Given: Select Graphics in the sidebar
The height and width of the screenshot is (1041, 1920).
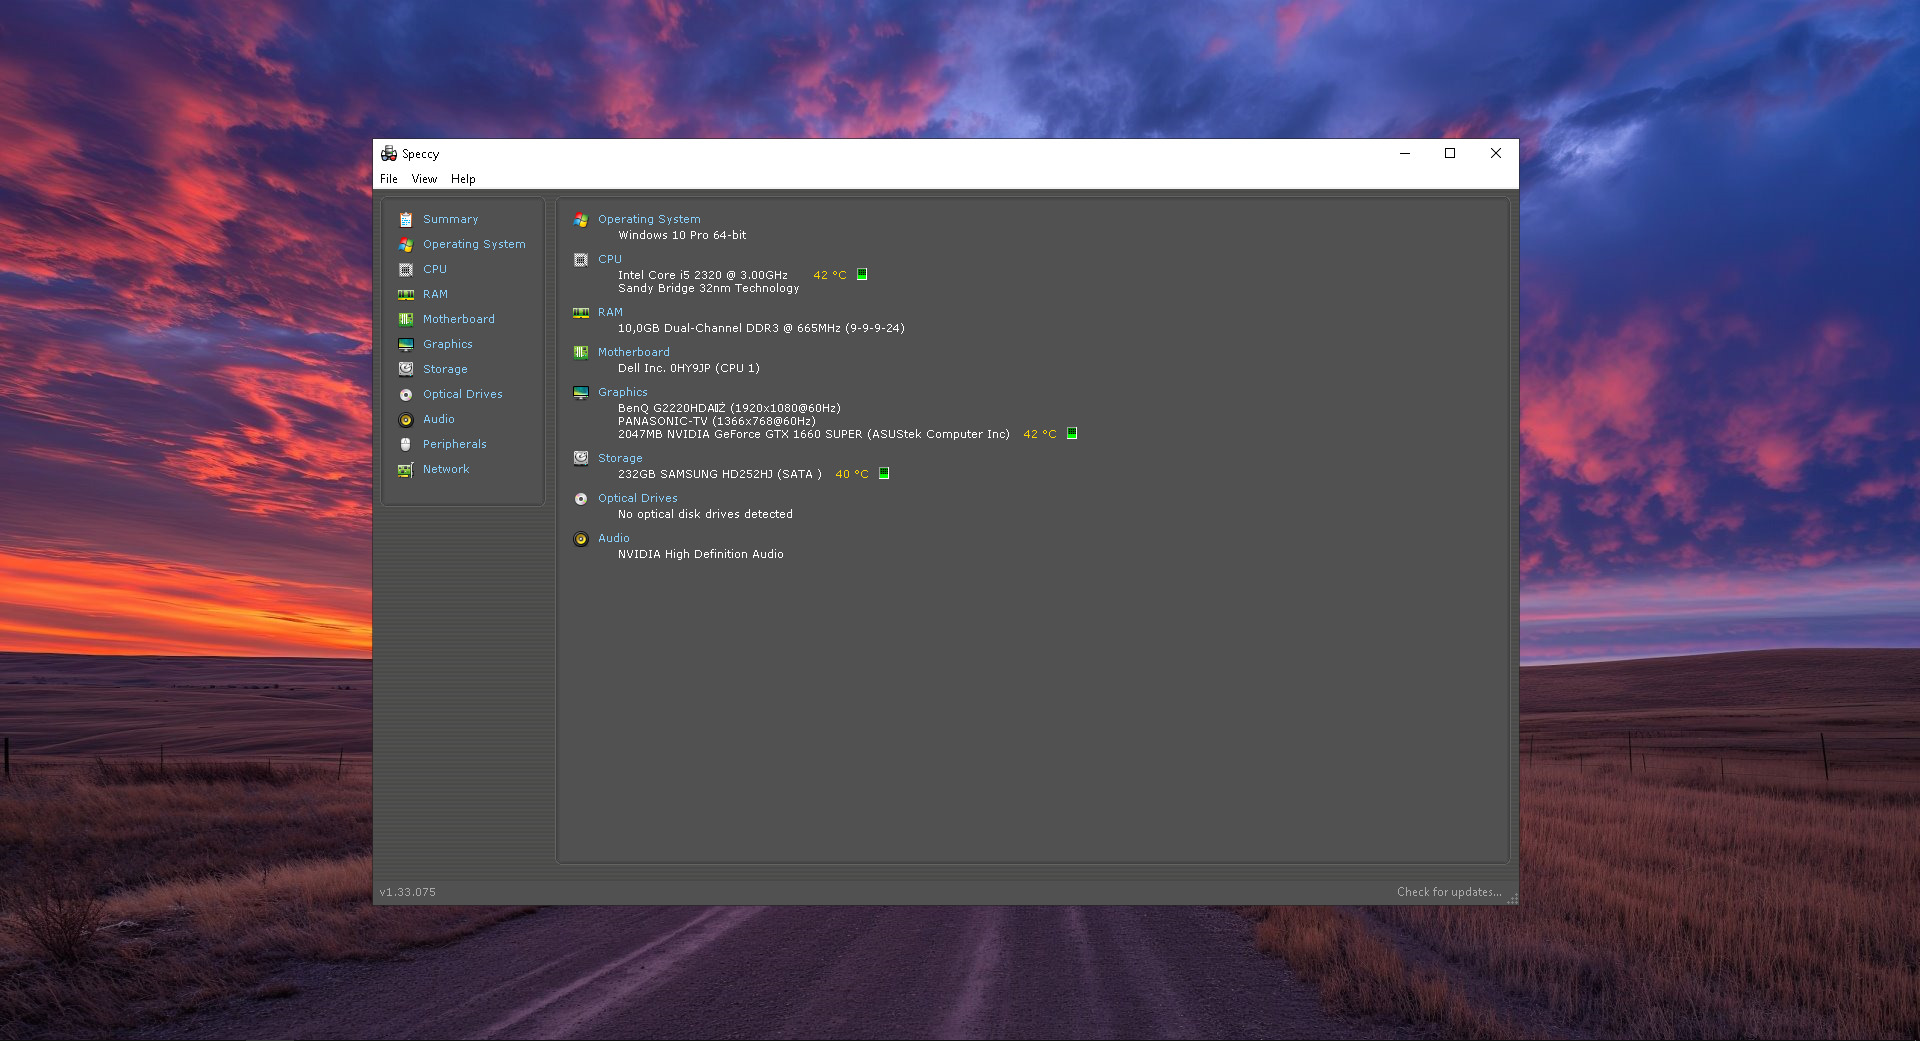Looking at the screenshot, I should [448, 344].
